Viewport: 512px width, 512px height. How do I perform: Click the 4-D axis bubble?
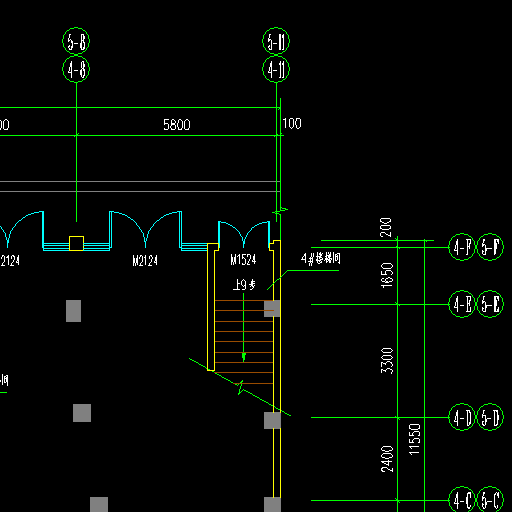[x=462, y=417]
